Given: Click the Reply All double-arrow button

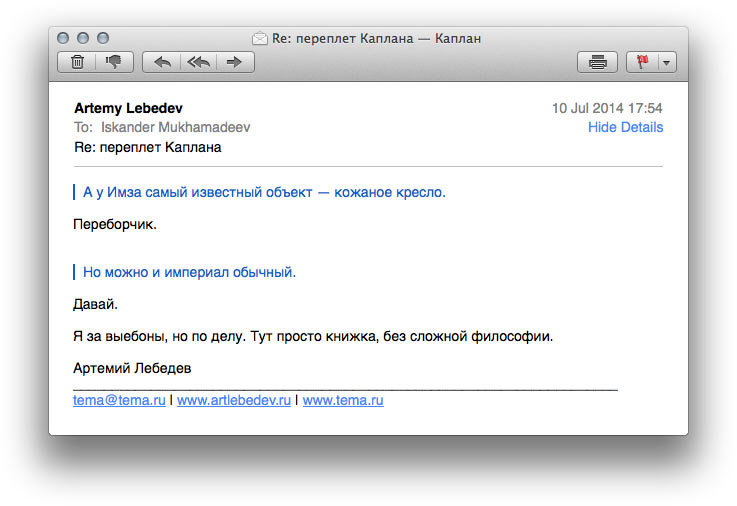Looking at the screenshot, I should (x=198, y=62).
